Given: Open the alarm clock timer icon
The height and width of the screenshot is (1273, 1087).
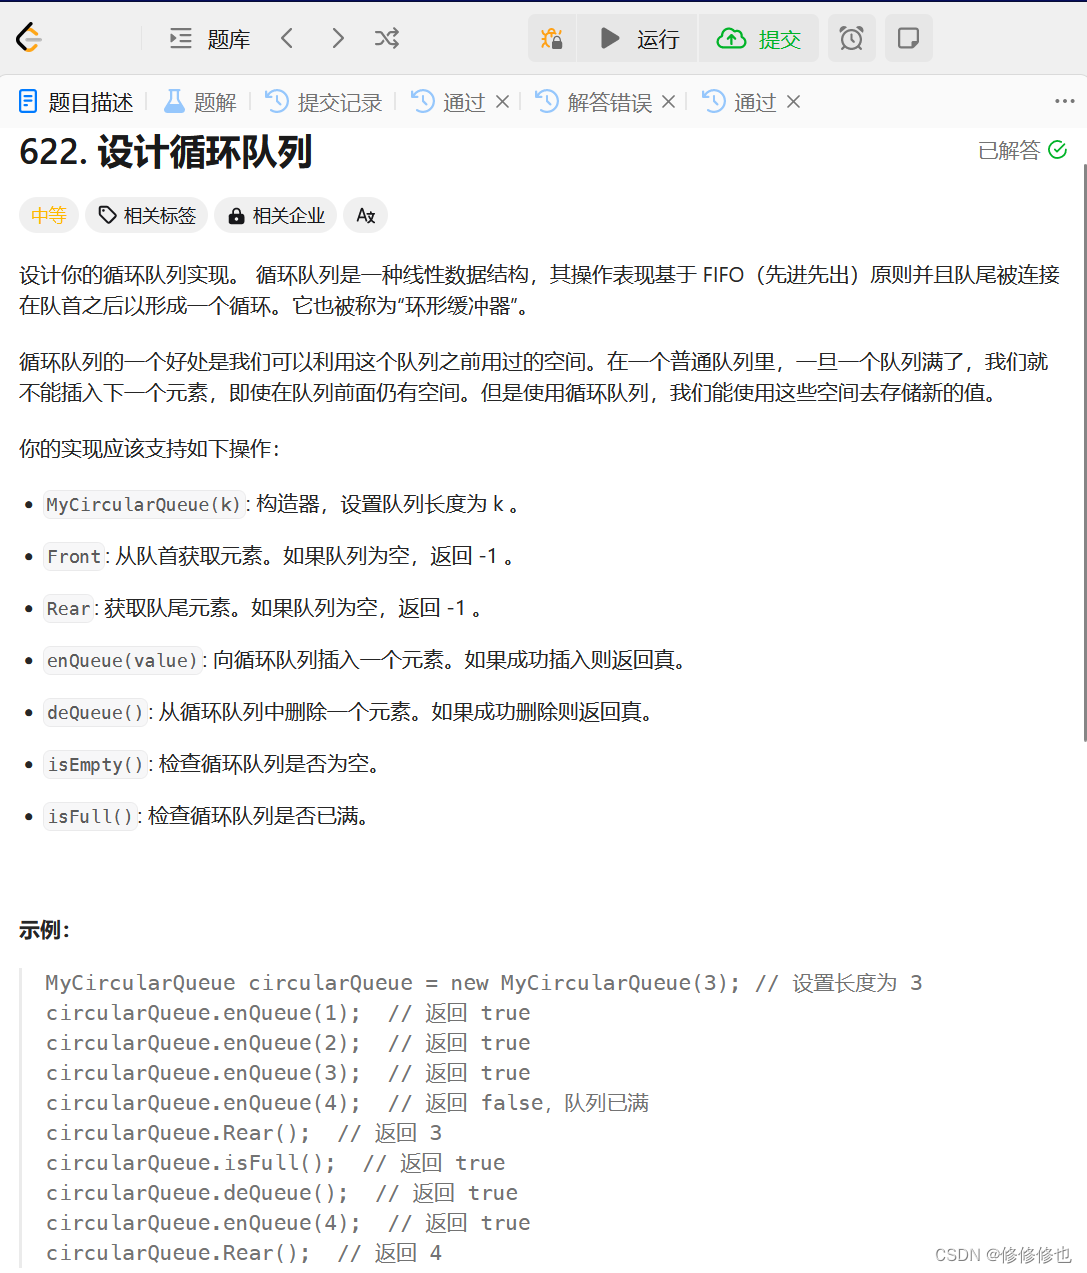Looking at the screenshot, I should [851, 39].
